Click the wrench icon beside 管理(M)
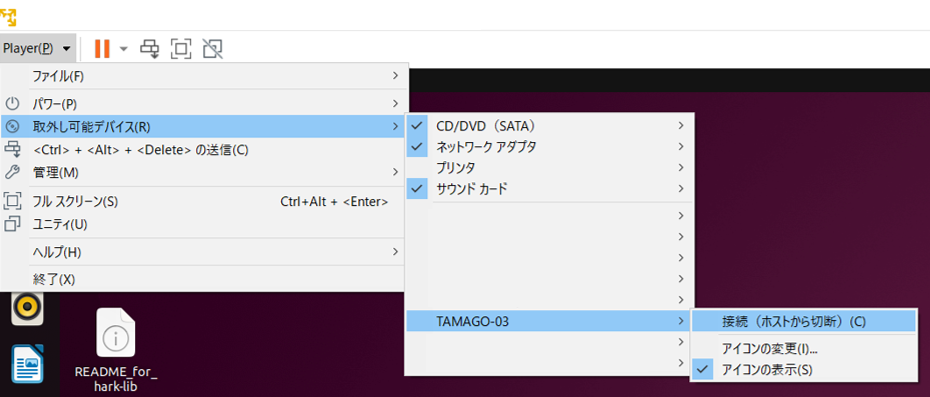930x397 pixels. point(12,173)
